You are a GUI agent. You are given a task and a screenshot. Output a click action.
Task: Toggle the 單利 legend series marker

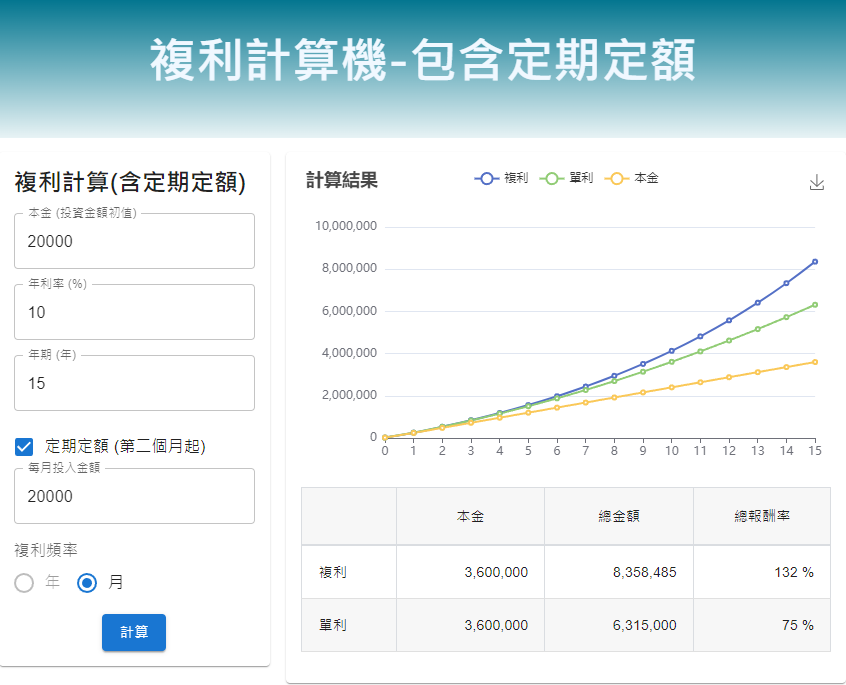point(553,178)
